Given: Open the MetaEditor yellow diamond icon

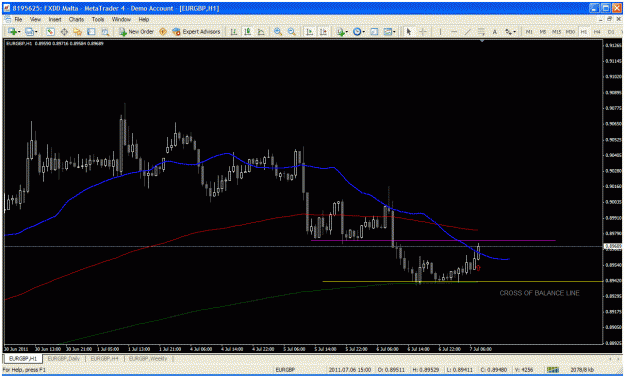Looking at the screenshot, I should click(163, 31).
